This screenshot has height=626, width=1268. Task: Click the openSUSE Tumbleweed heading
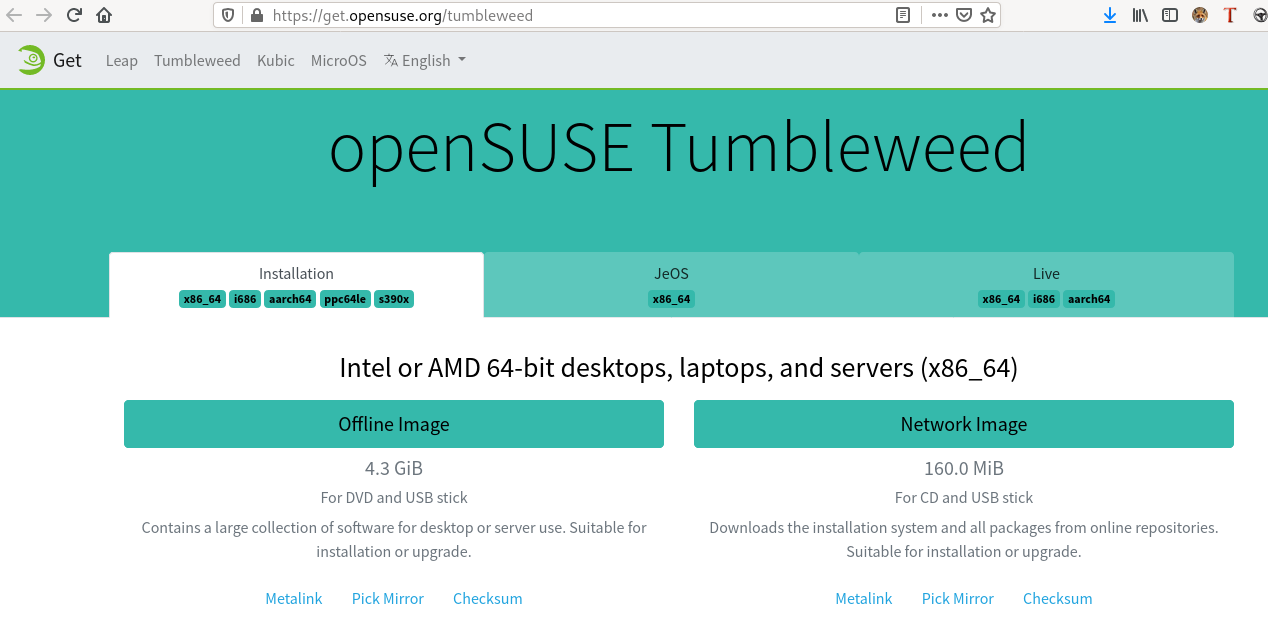point(678,148)
